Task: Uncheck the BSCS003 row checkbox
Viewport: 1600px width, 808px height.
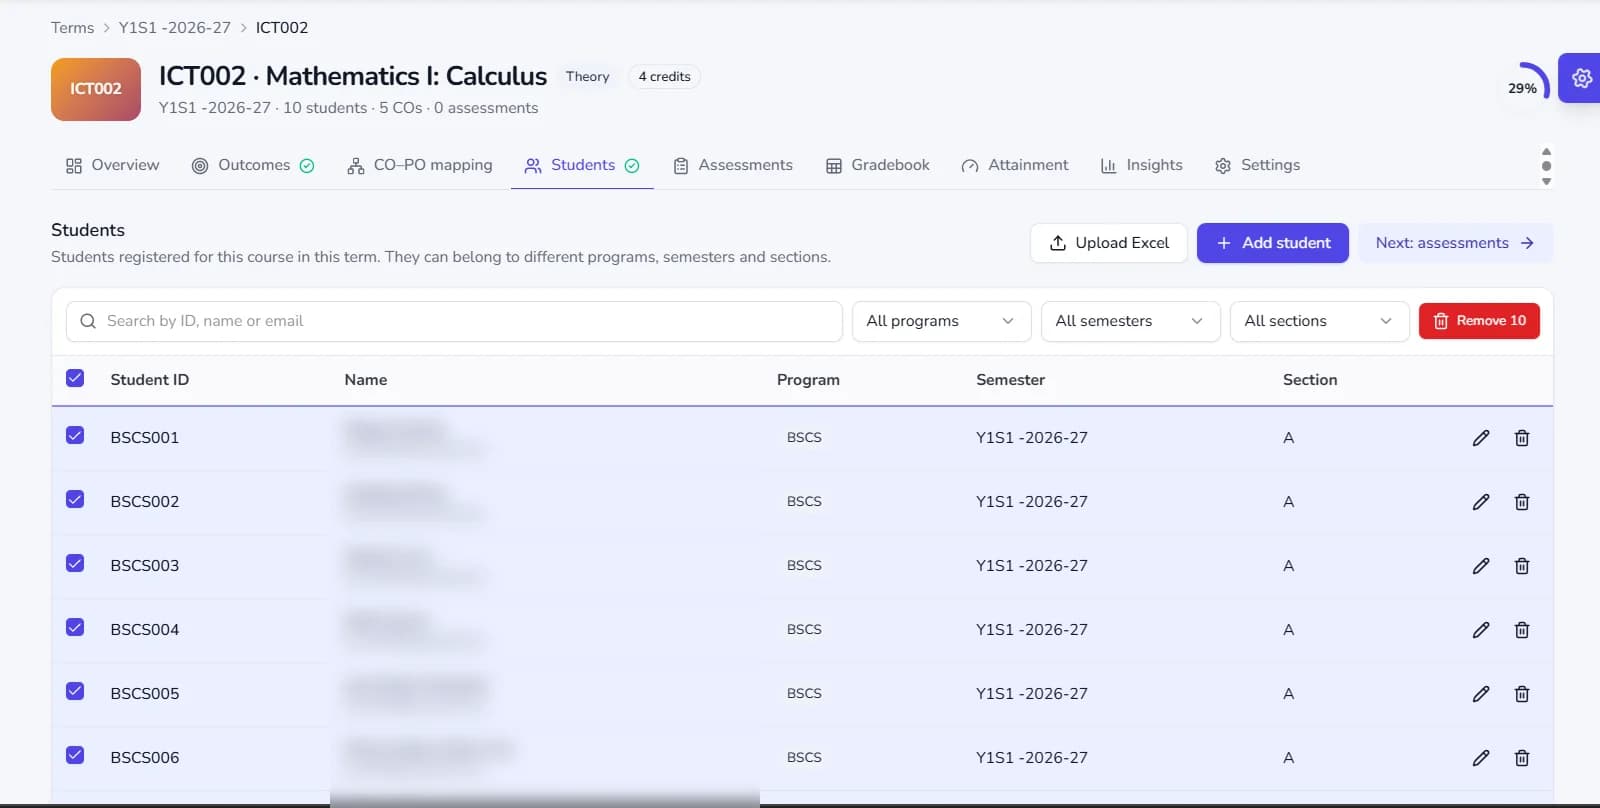Action: pos(75,563)
